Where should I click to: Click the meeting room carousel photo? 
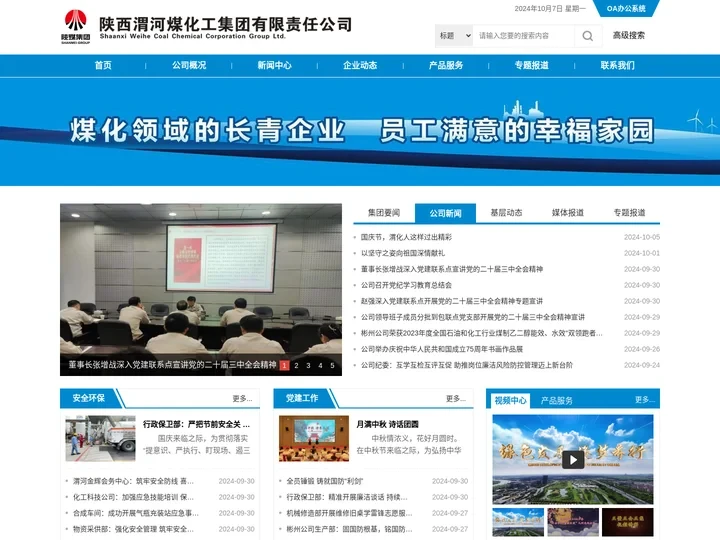pos(201,279)
